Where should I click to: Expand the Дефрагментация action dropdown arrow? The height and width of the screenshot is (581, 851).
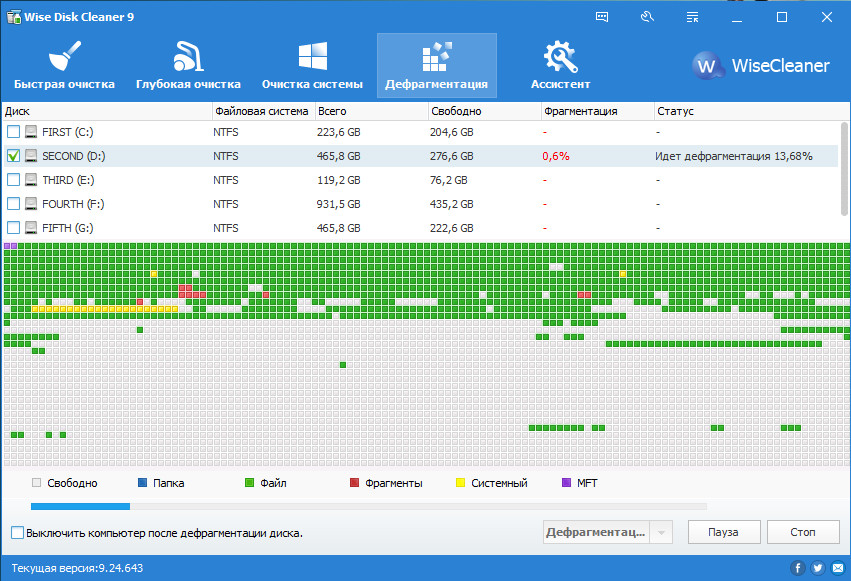pos(661,532)
